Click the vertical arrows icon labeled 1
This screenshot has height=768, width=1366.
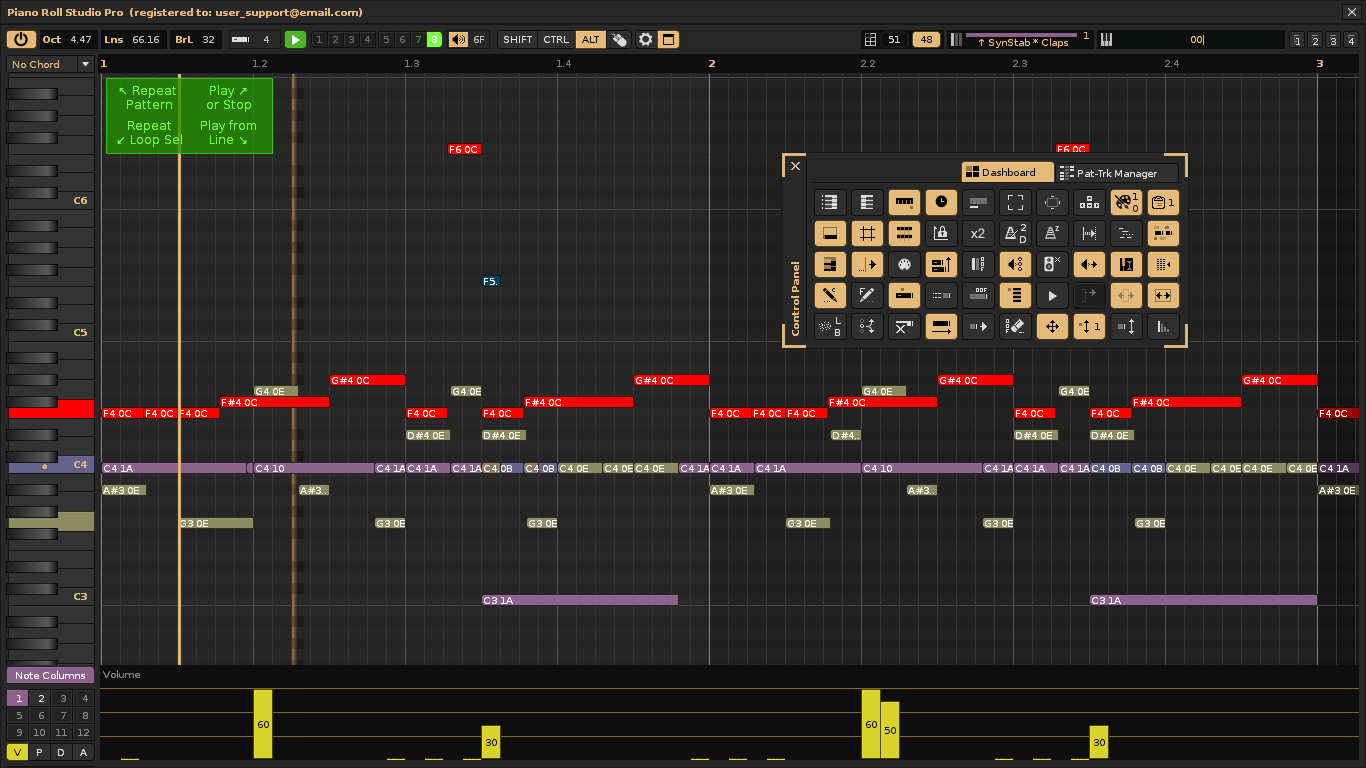pos(1089,327)
